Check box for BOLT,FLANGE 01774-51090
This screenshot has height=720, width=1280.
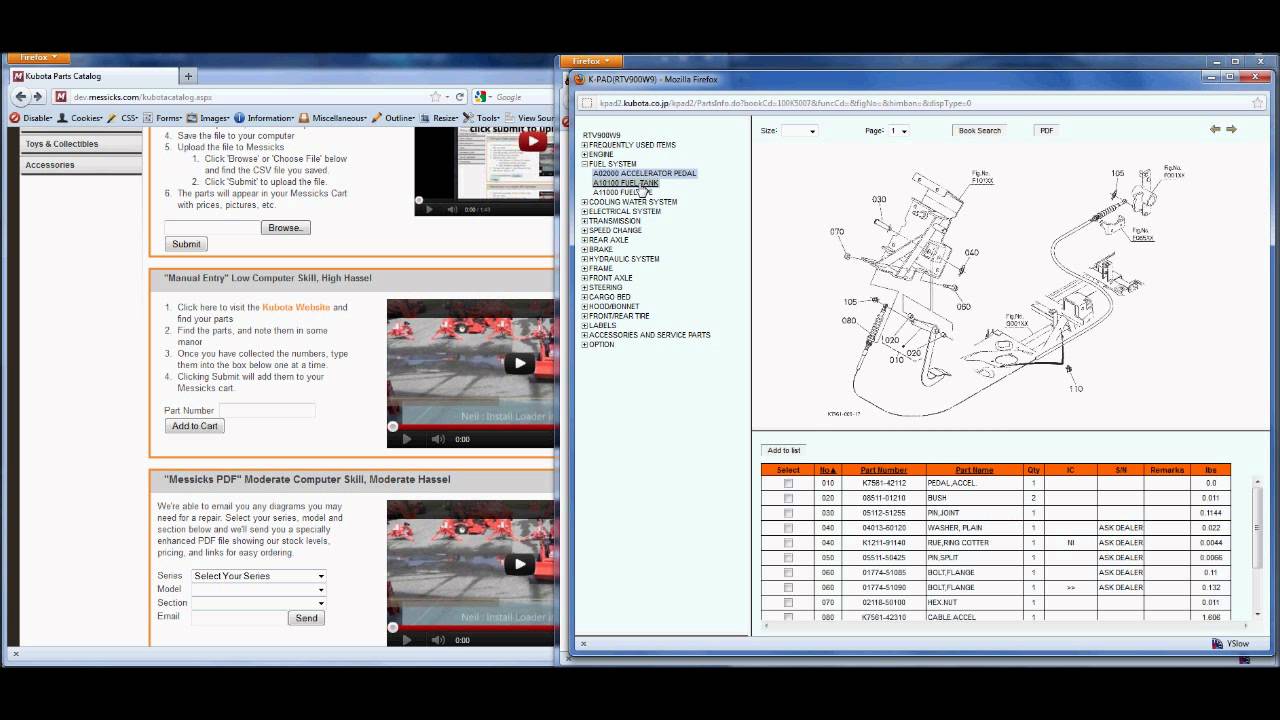point(788,588)
